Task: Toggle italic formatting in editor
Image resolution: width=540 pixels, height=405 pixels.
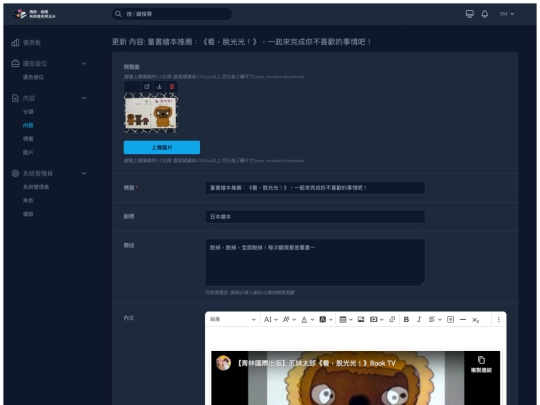Action: (419, 320)
